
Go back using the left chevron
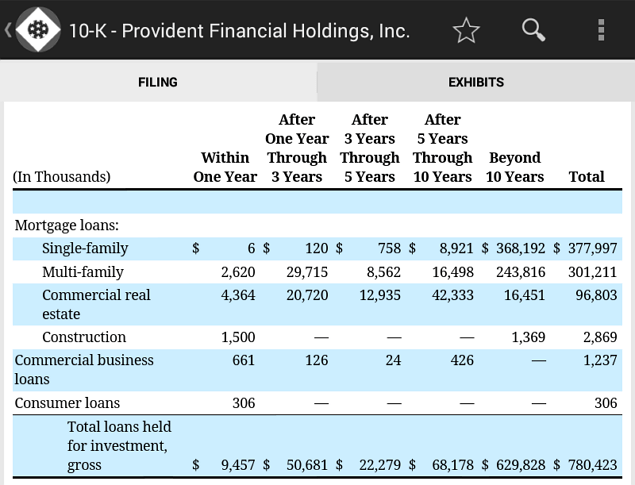click(x=8, y=30)
